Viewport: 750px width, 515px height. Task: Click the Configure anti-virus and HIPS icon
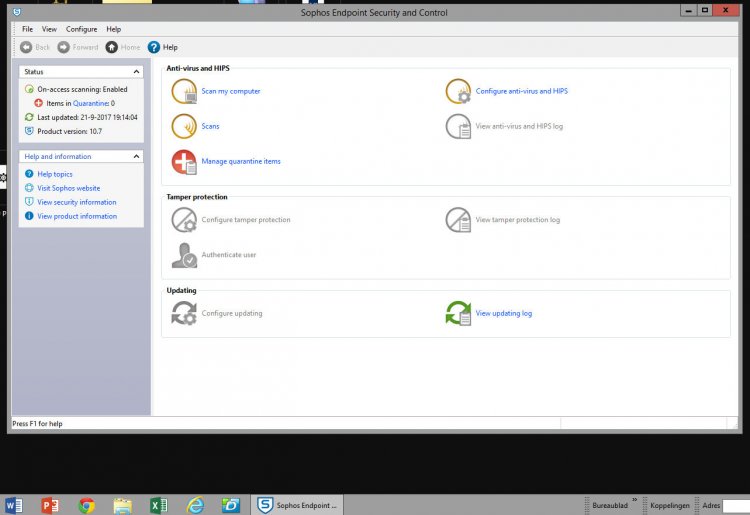point(458,92)
